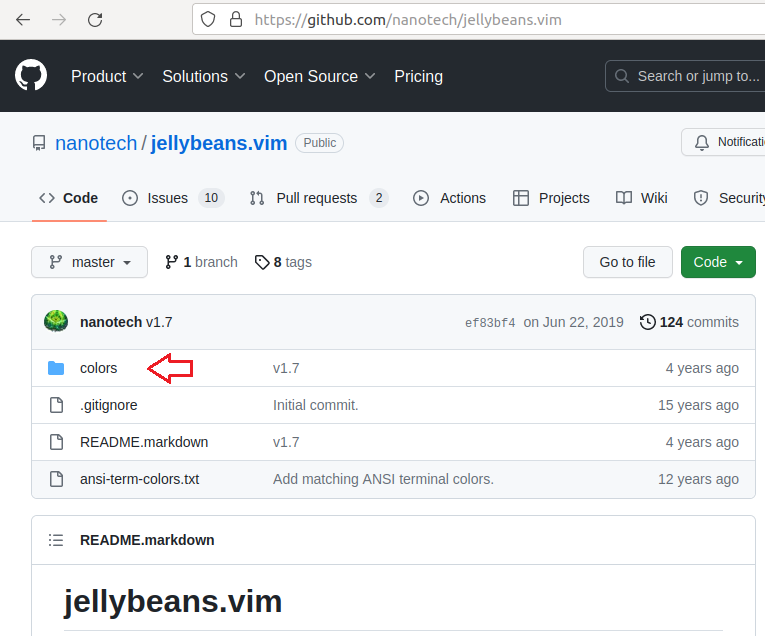Screen dimensions: 765x636
Task: Click the jellybeans.vim readme title heading
Action: tap(173, 602)
